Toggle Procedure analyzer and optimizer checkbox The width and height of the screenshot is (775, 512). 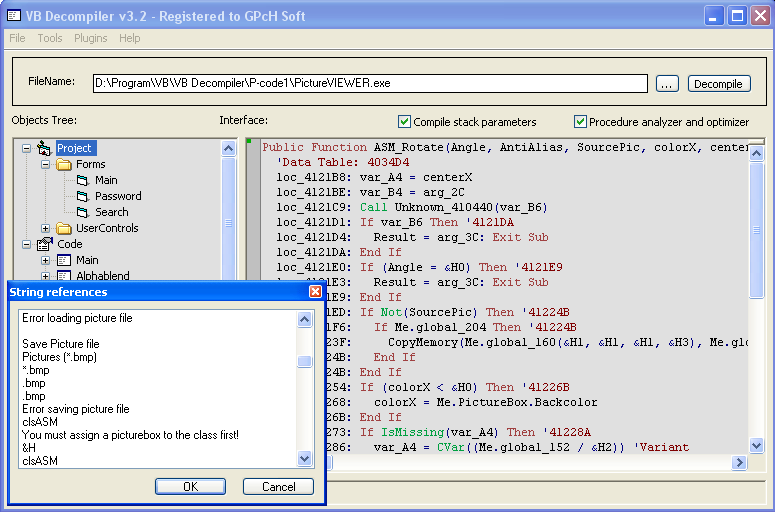pos(580,122)
